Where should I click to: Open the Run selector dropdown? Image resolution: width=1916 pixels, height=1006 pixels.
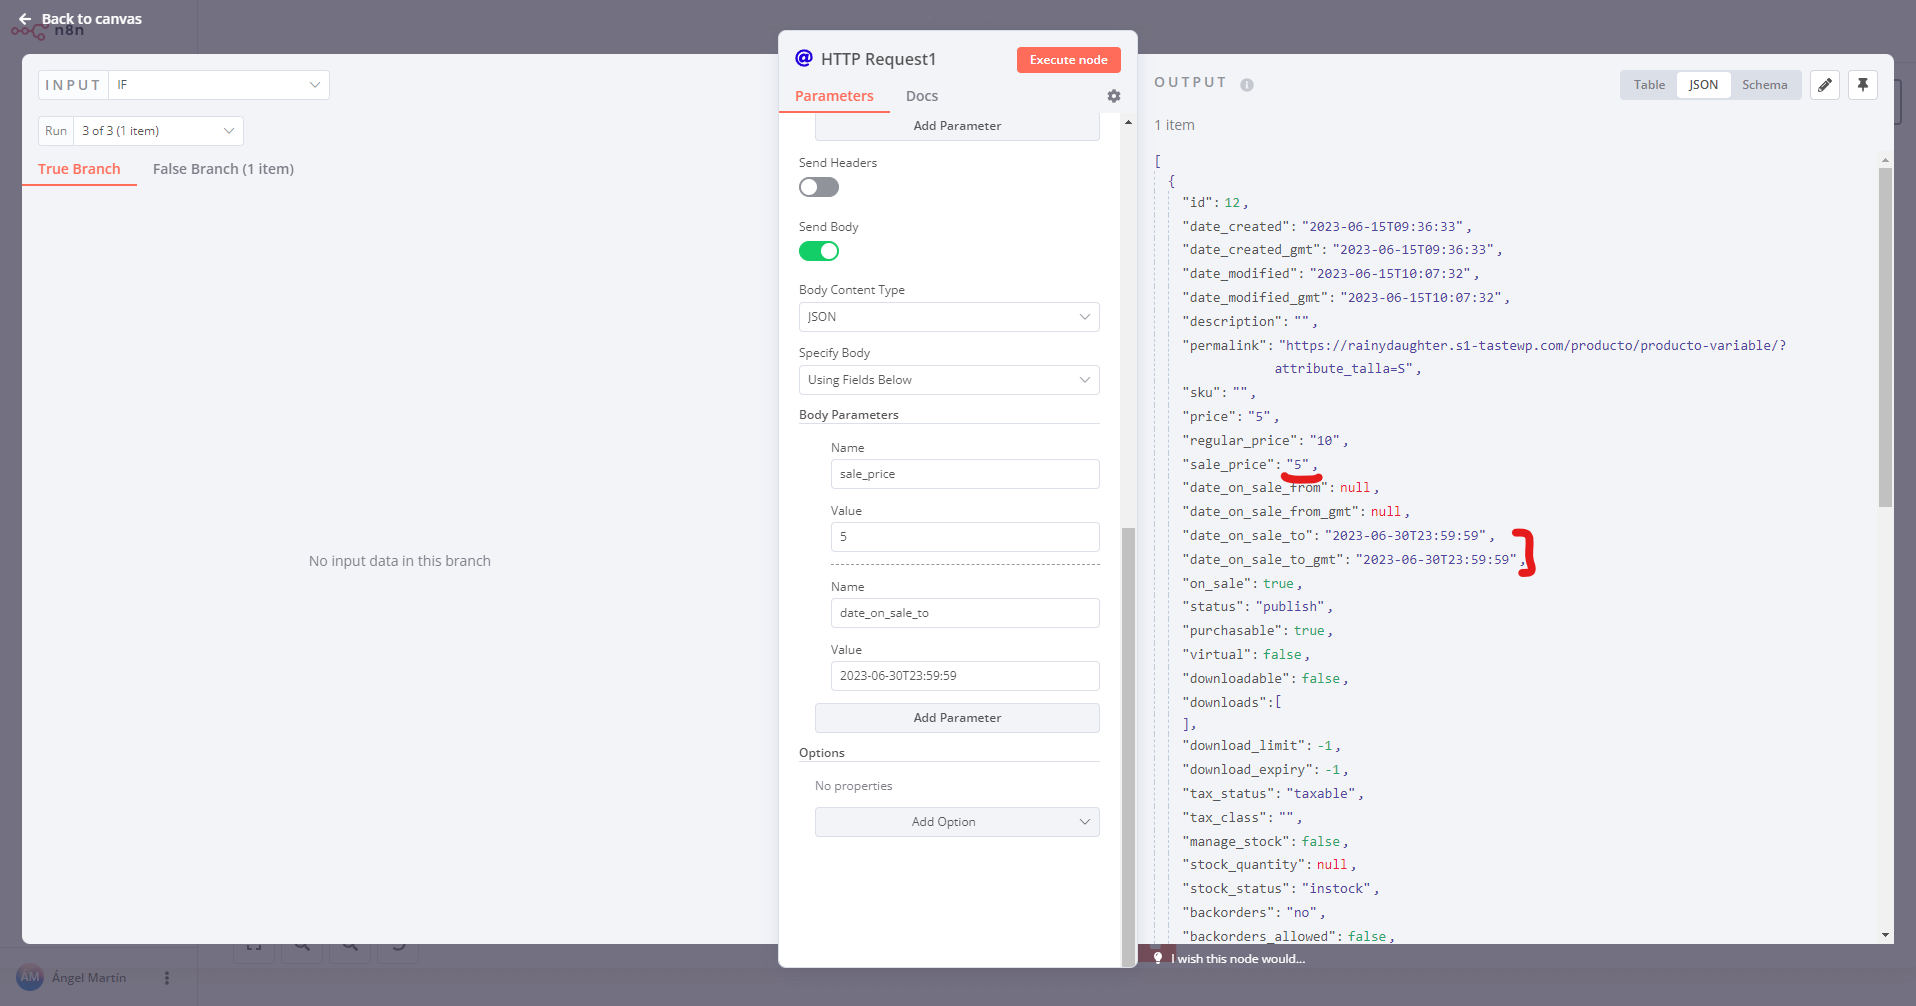pyautogui.click(x=158, y=131)
